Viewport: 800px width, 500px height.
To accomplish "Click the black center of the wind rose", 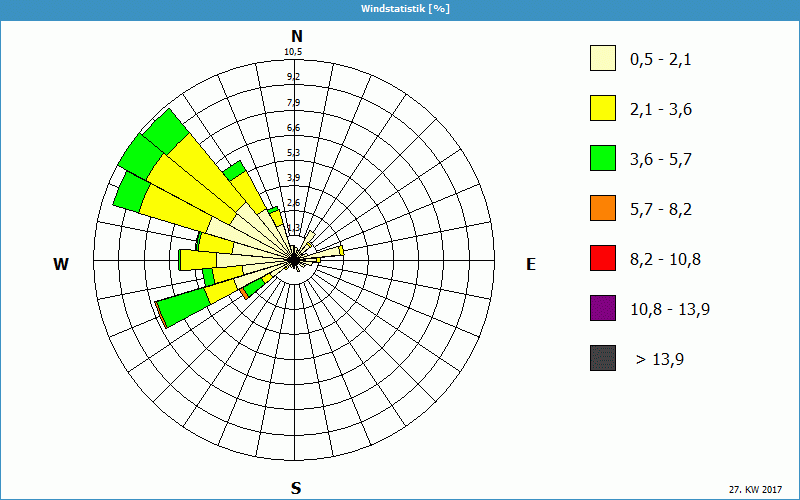I will click(294, 260).
